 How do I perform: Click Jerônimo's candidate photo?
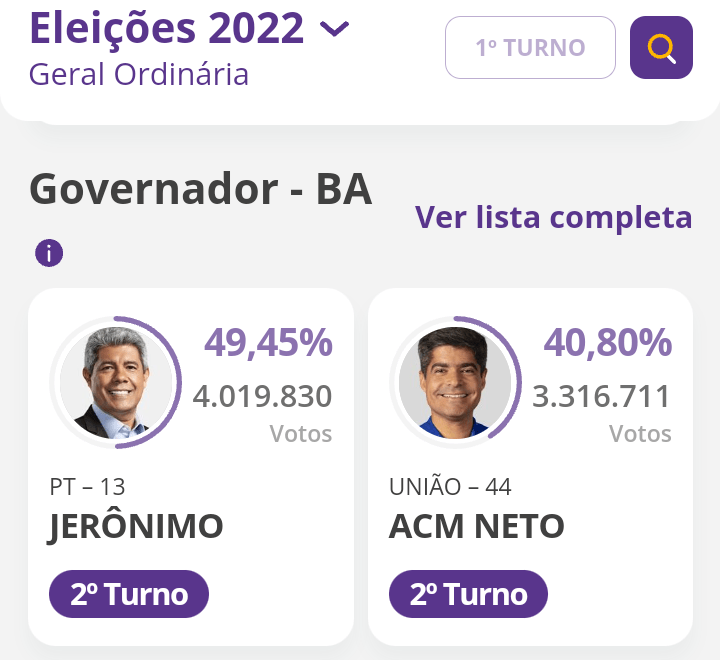115,381
